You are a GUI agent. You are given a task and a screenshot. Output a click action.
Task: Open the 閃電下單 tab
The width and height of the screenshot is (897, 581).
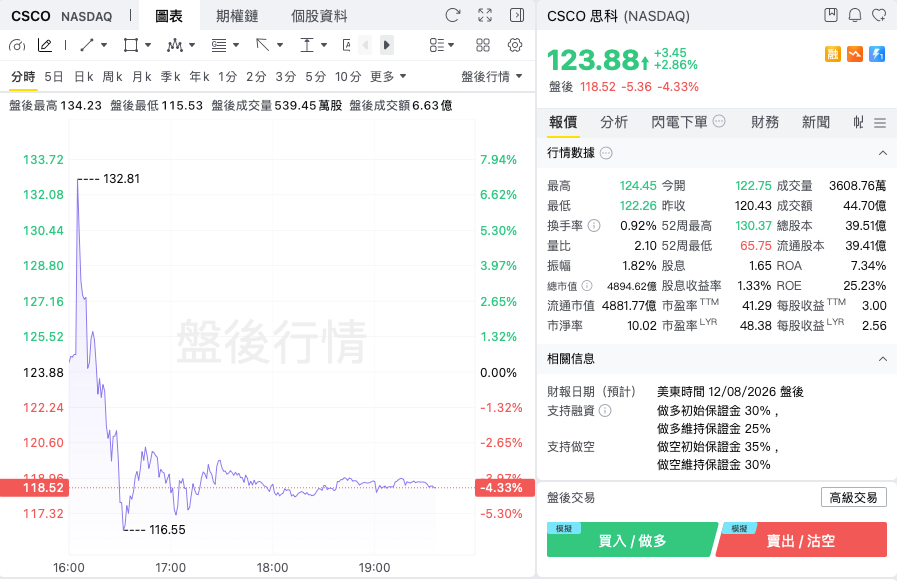click(x=679, y=122)
